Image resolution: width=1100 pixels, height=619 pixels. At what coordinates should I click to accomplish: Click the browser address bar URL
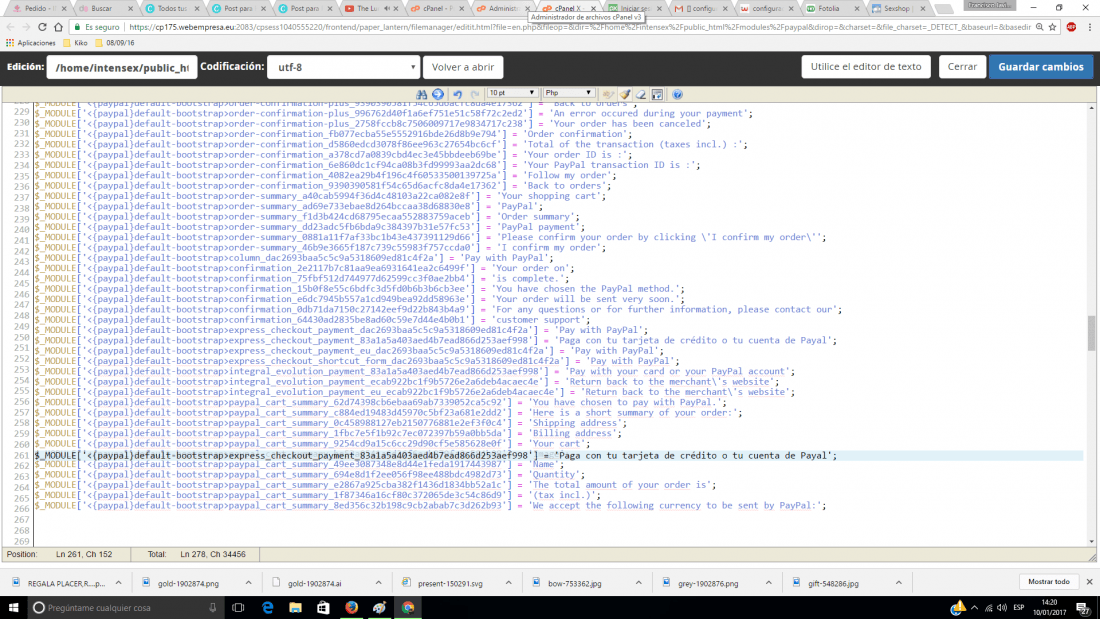pos(579,27)
